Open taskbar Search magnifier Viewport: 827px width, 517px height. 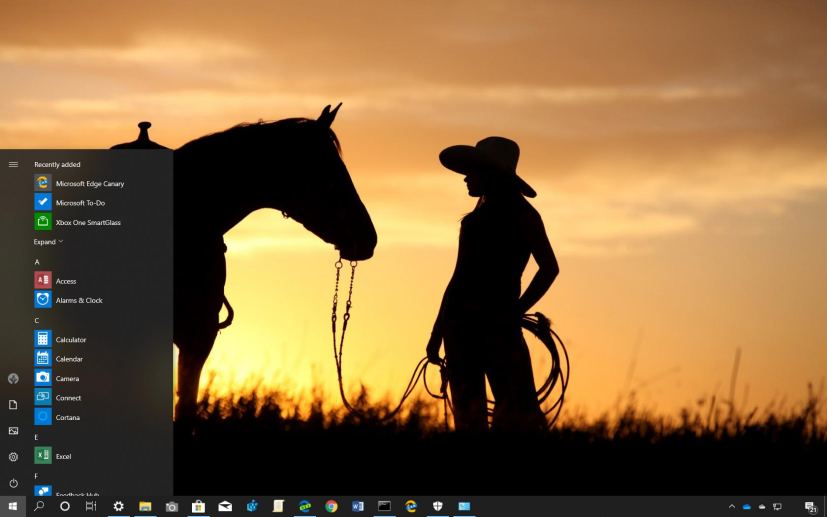pos(39,506)
